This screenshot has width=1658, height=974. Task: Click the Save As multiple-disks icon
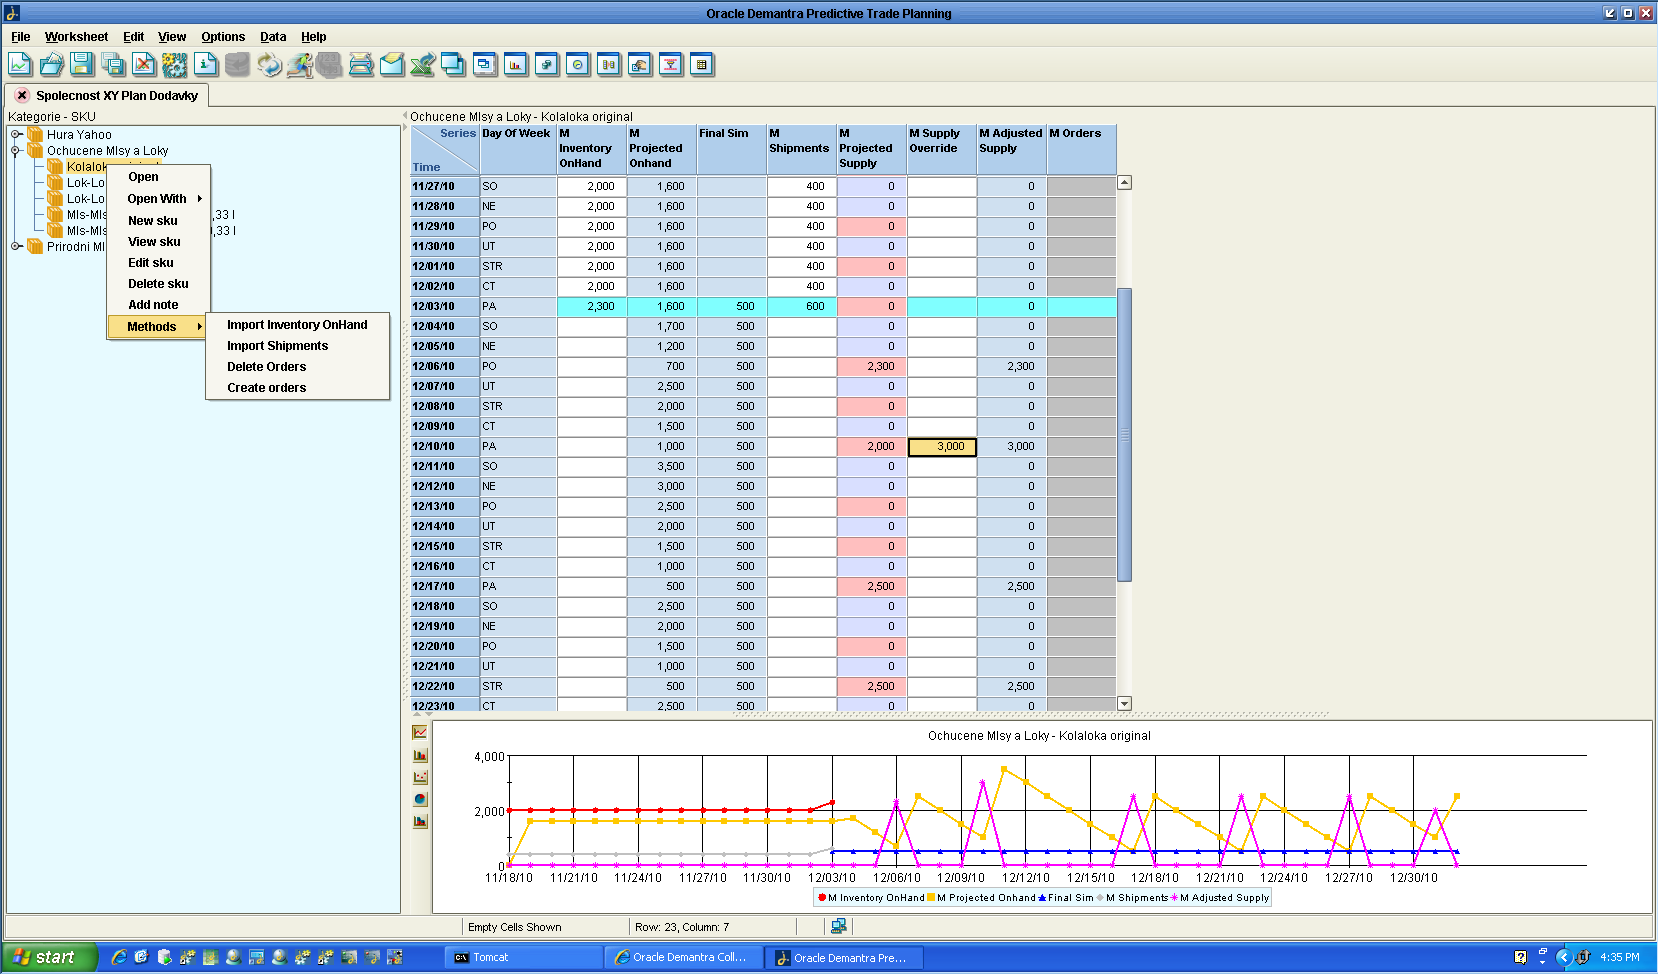[x=113, y=65]
